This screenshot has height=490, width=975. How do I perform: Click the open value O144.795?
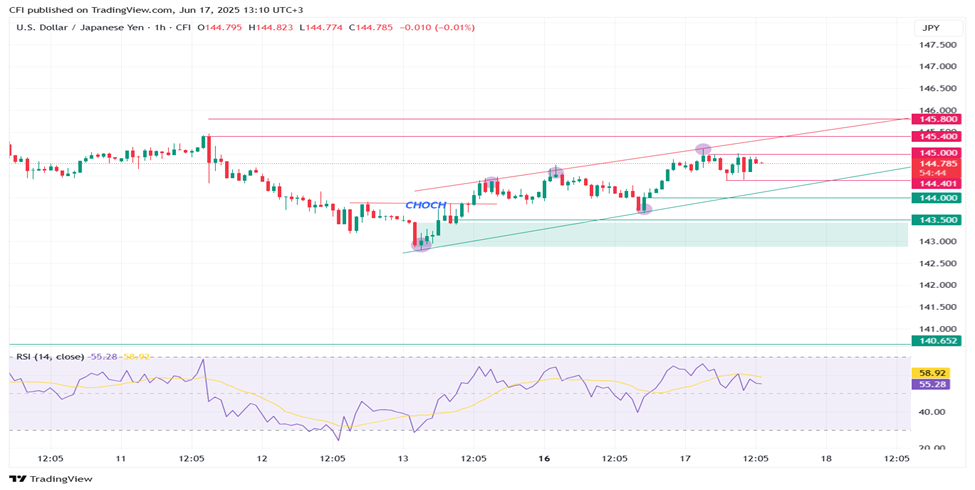(x=219, y=27)
